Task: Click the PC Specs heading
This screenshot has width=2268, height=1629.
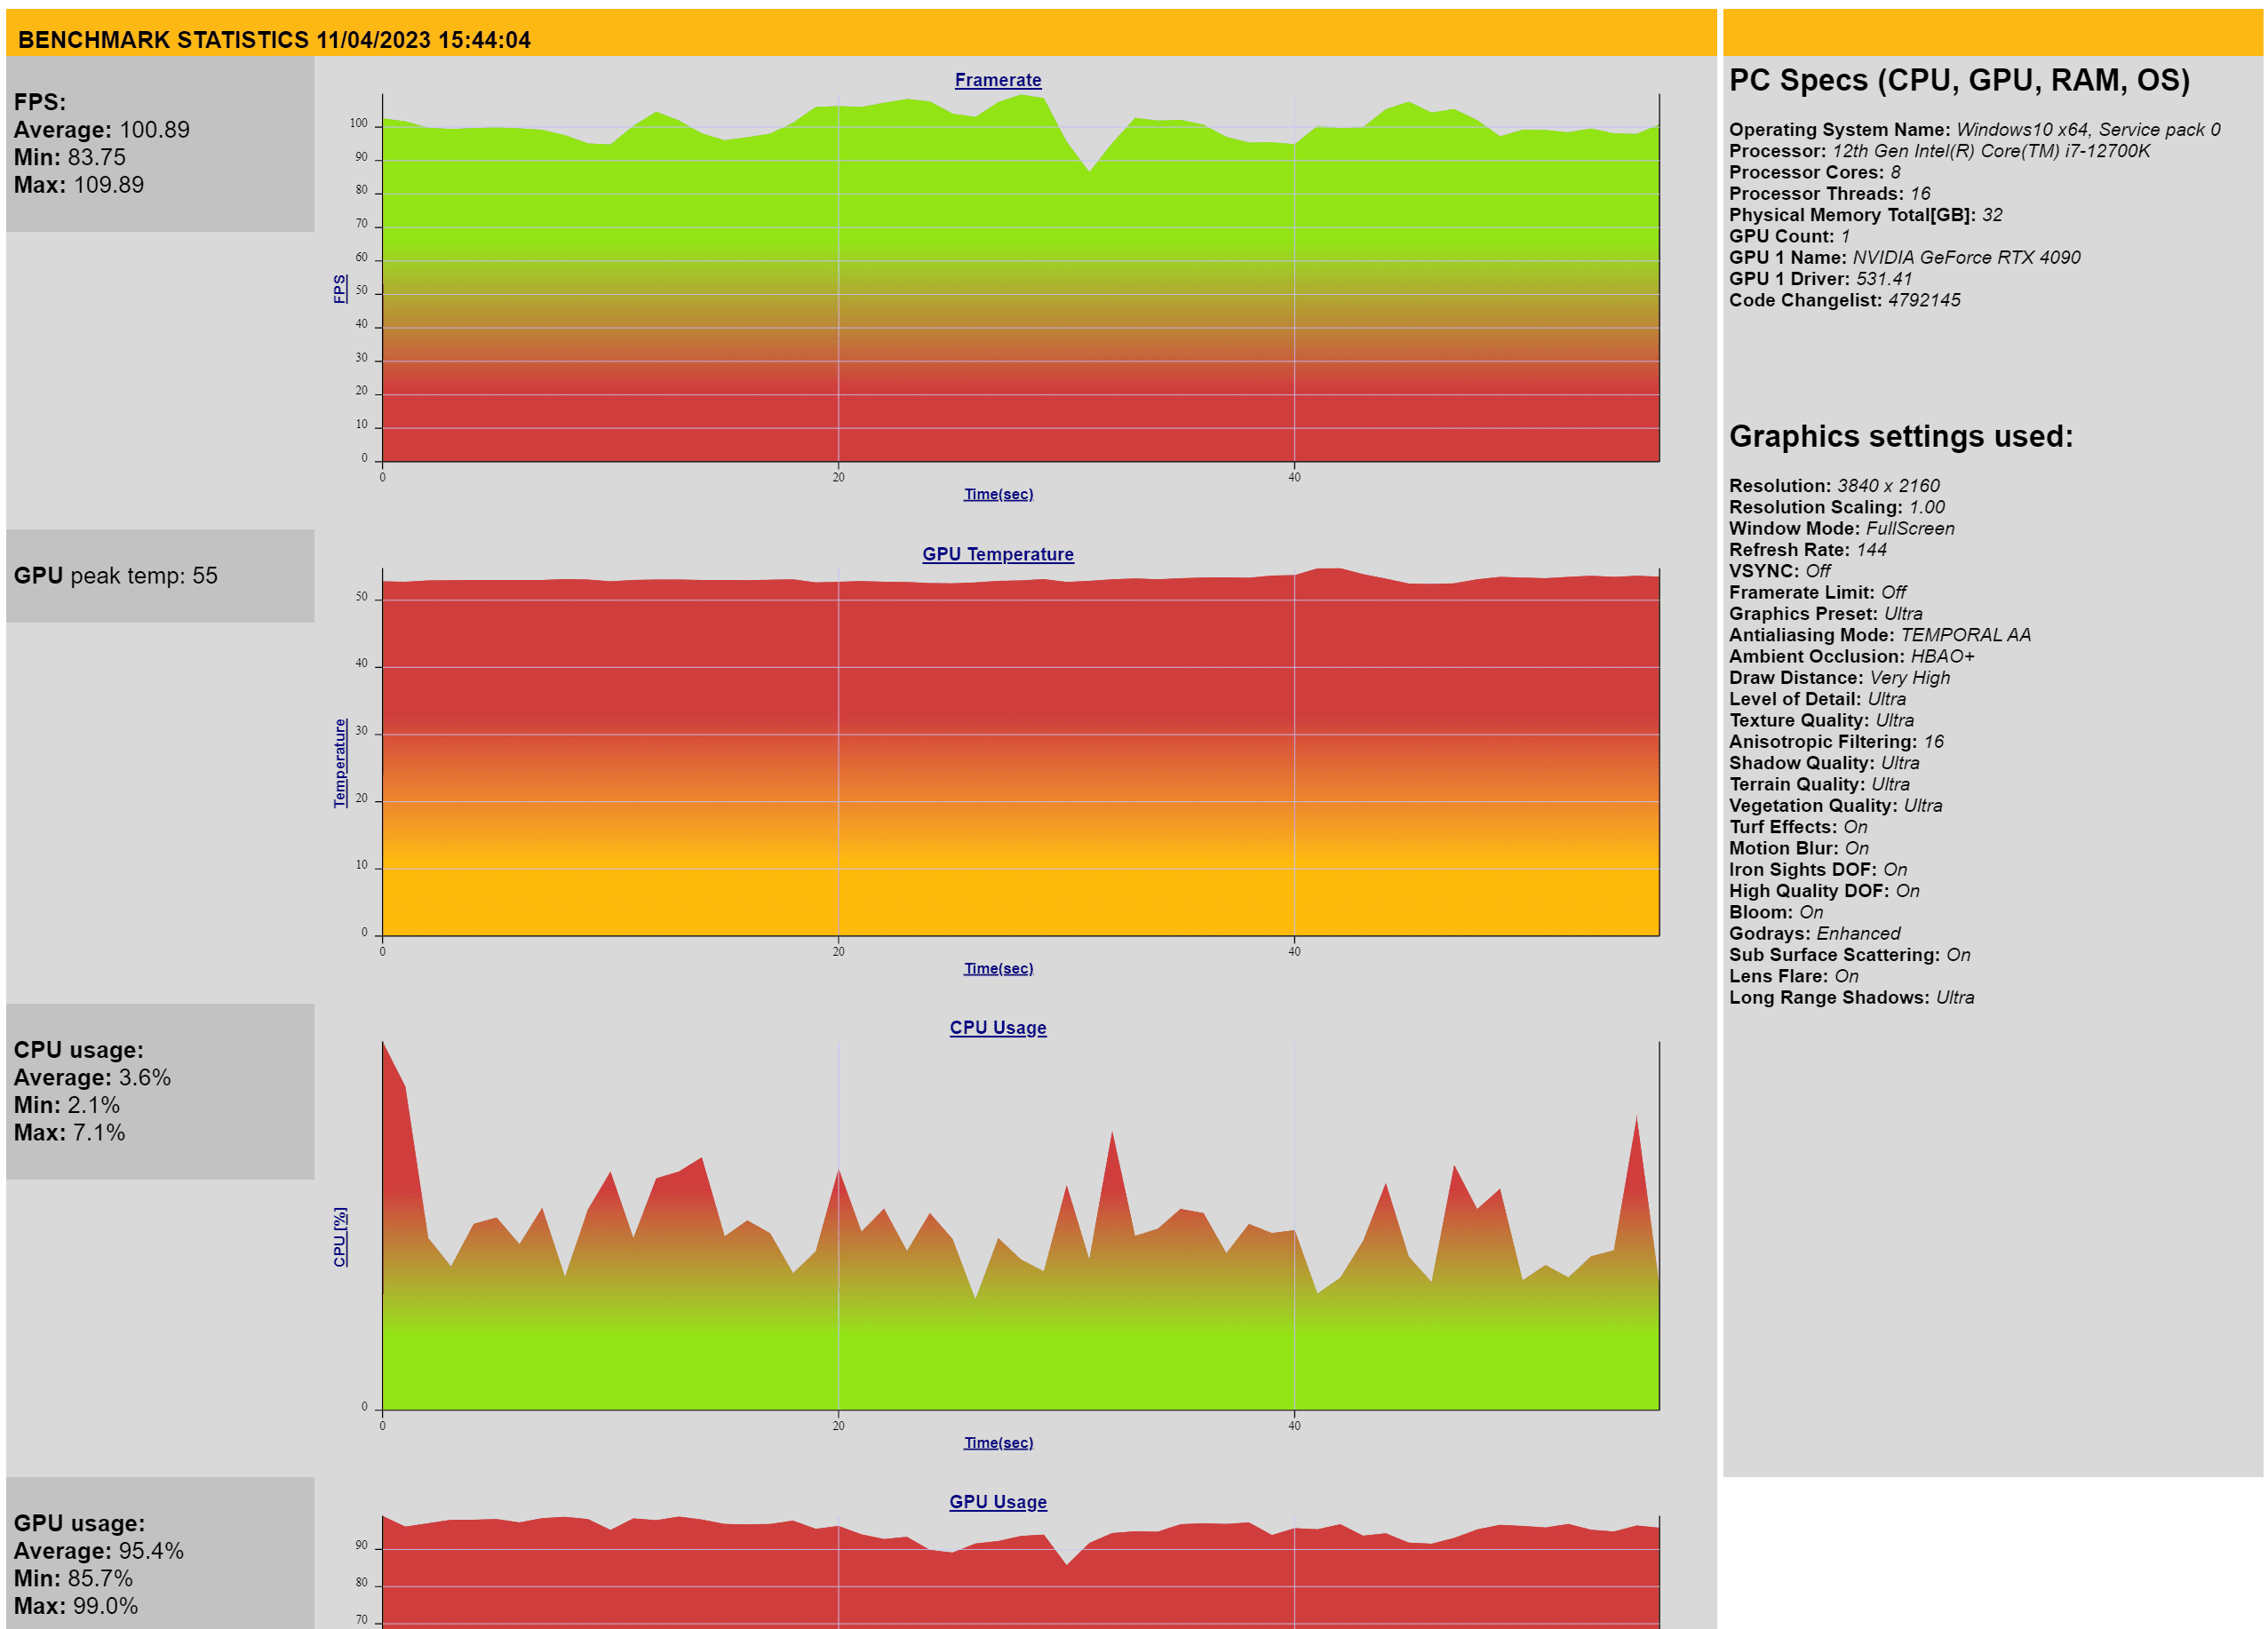Action: coord(1958,80)
